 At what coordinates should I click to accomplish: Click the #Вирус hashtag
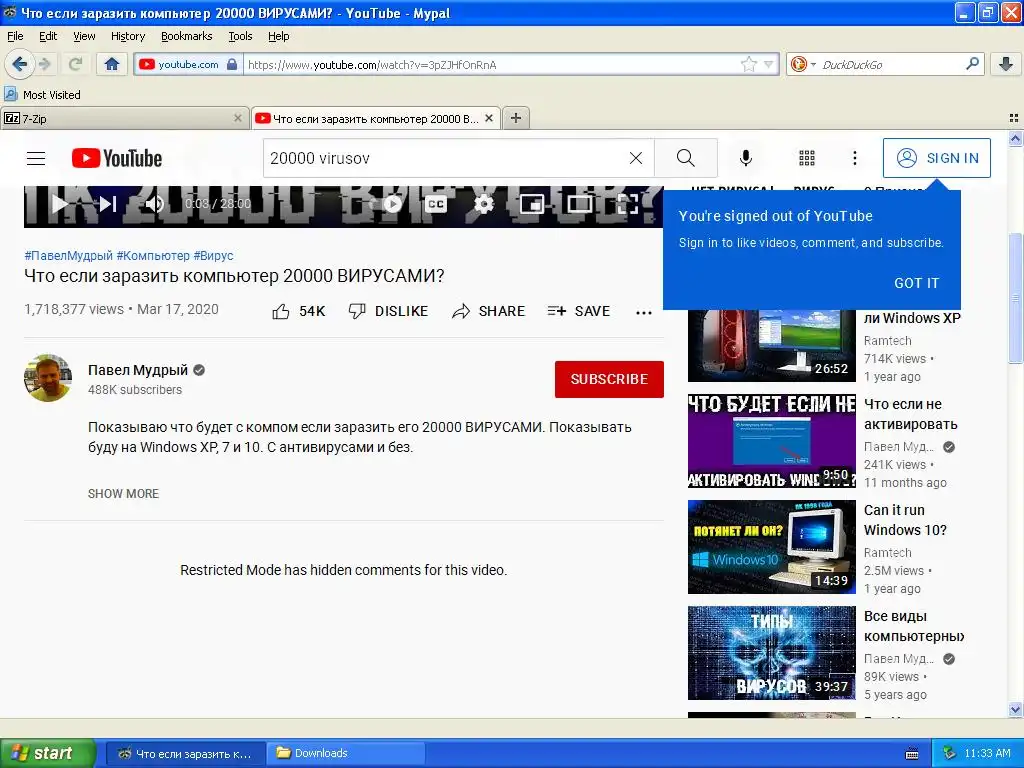214,256
